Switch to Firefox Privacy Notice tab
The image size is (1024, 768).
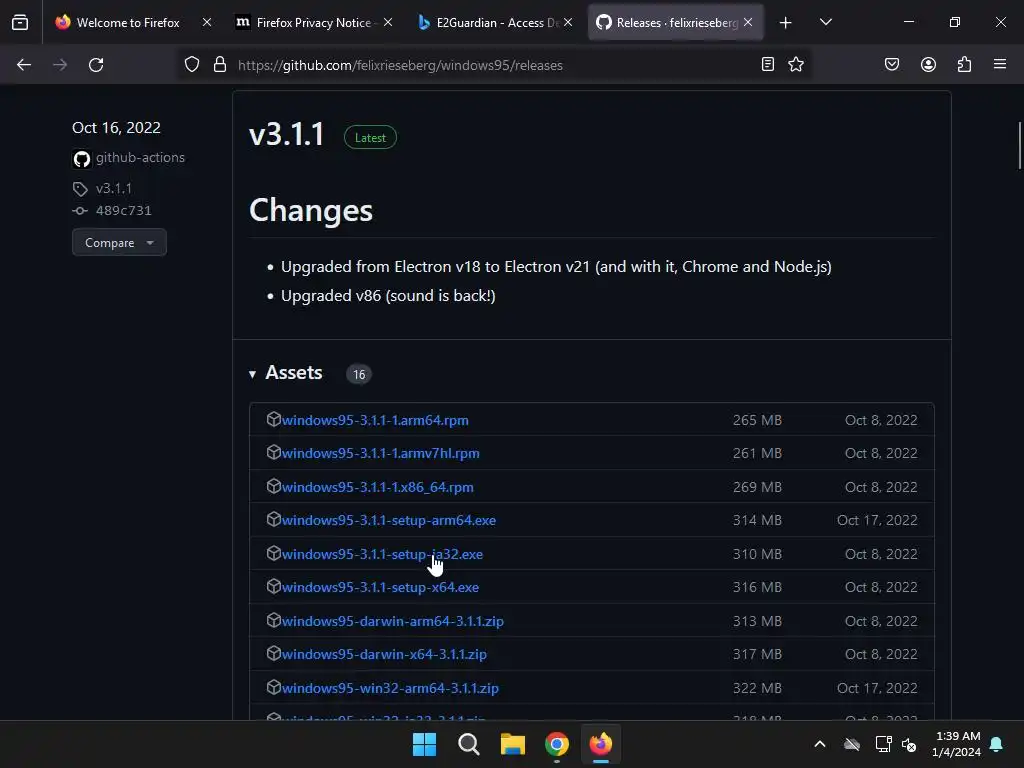pyautogui.click(x=313, y=23)
